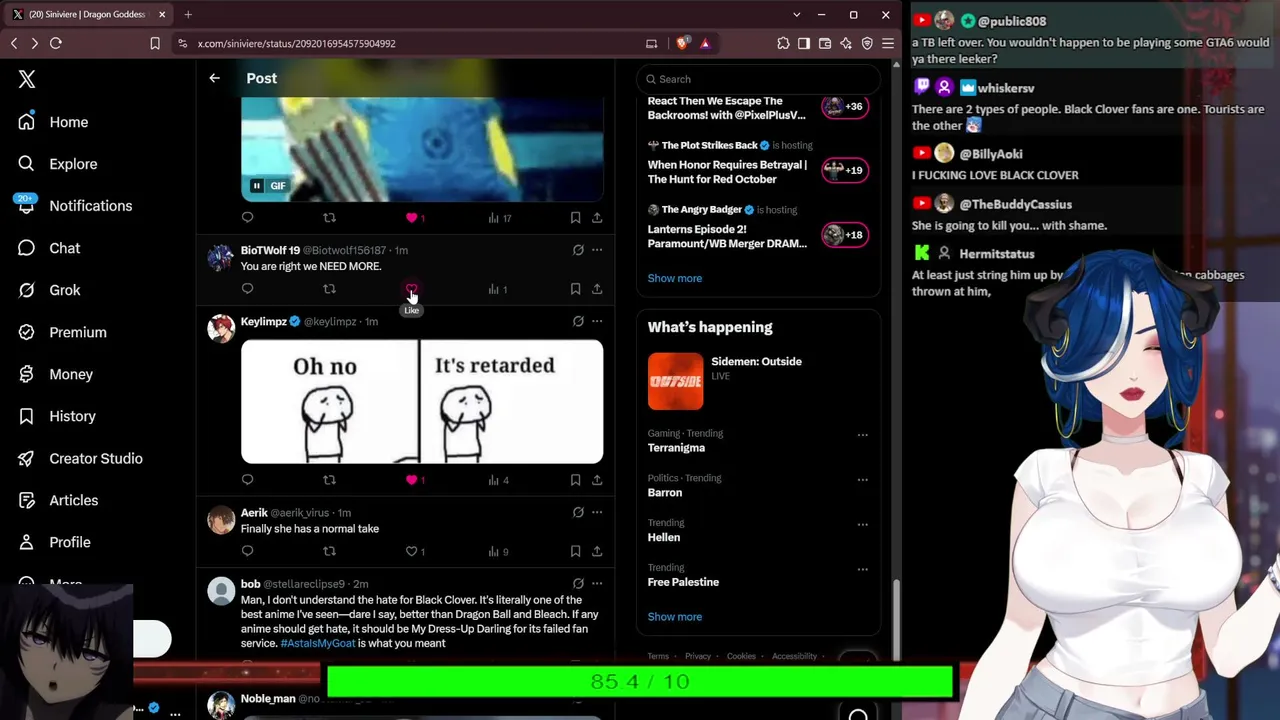Image resolution: width=1280 pixels, height=720 pixels.
Task: Bookmark BioTWolf 19's reply
Action: [x=575, y=289]
